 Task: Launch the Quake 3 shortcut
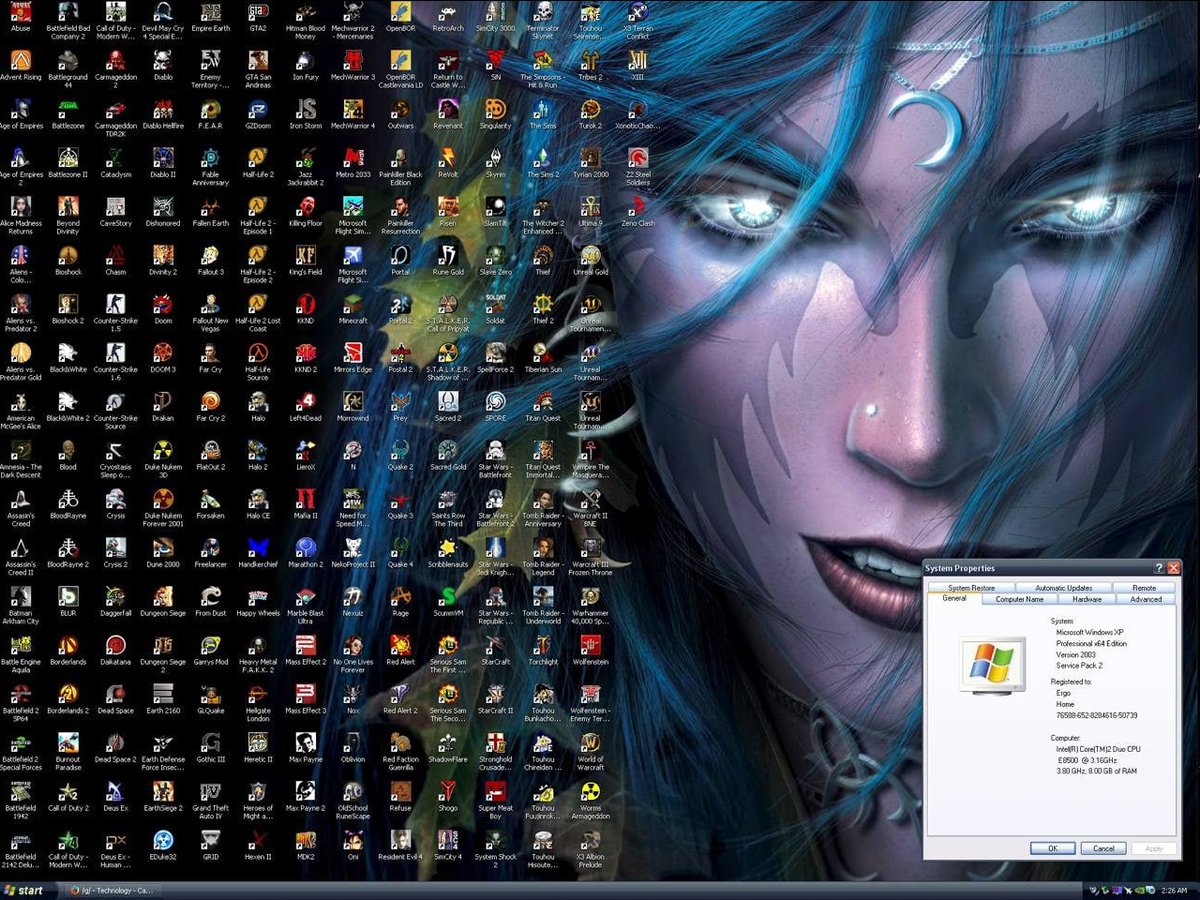click(x=400, y=505)
